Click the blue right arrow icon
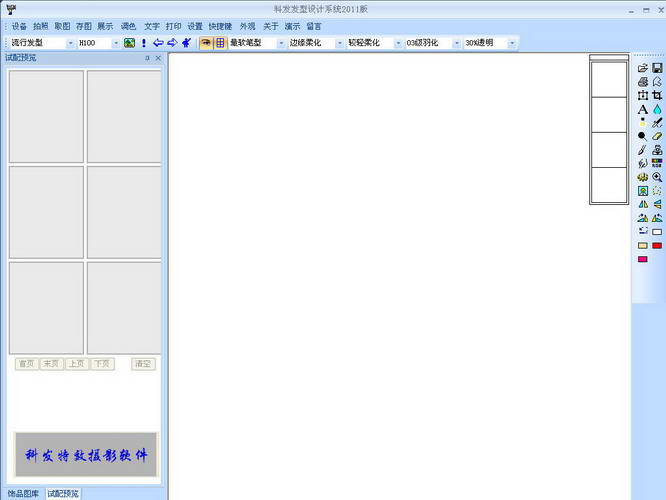666x500 pixels. click(172, 42)
